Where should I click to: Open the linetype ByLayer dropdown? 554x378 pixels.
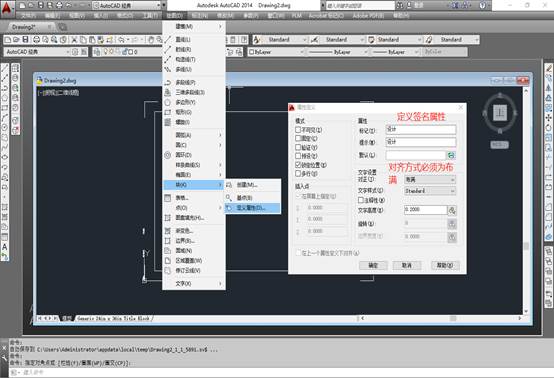click(337, 52)
